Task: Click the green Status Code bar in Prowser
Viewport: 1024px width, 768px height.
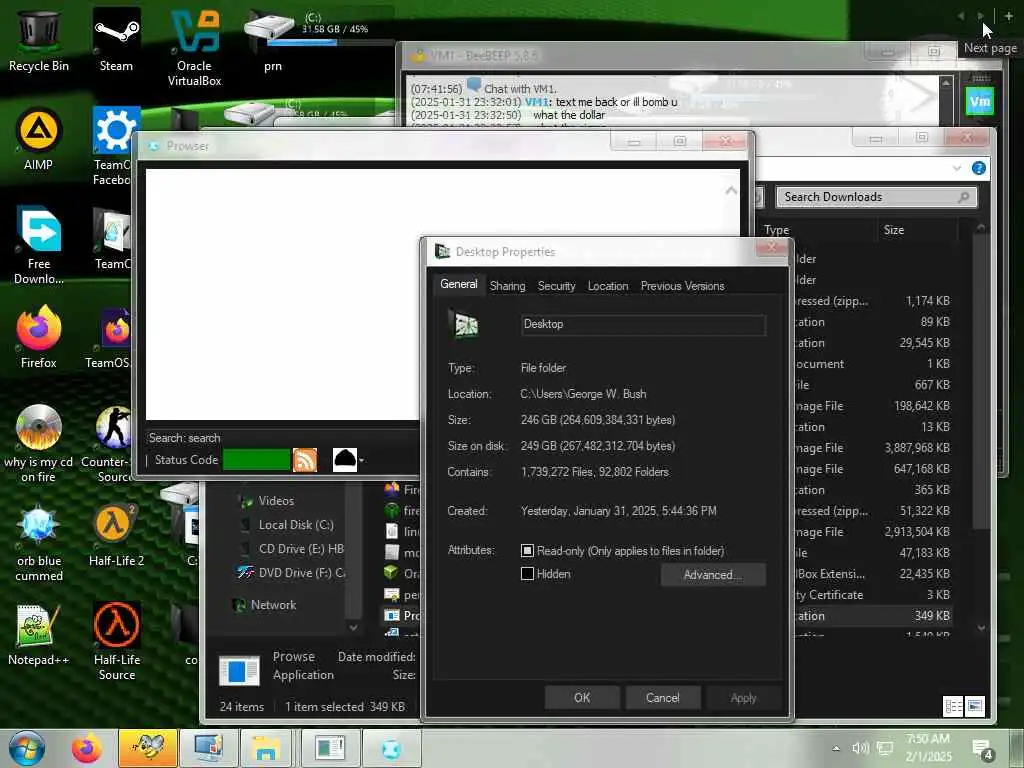Action: 257,460
